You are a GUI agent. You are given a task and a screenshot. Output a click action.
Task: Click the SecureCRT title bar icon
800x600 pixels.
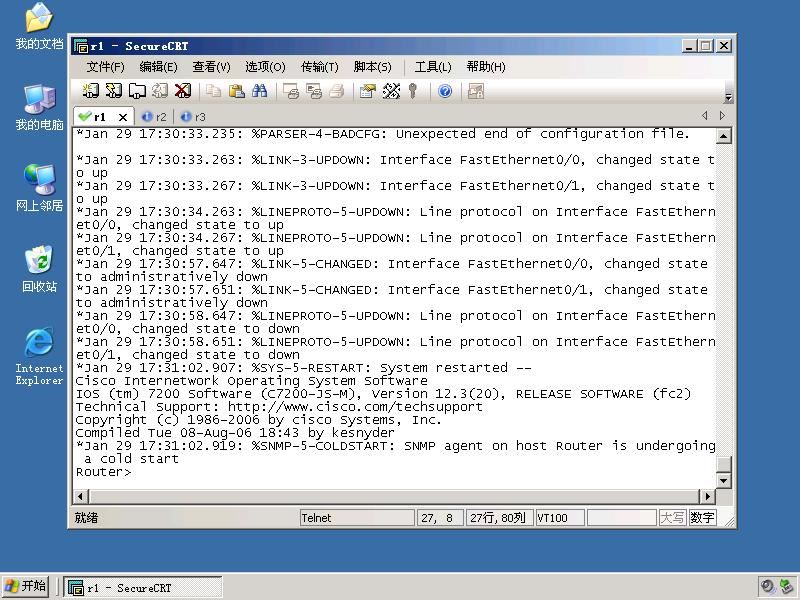tap(81, 46)
